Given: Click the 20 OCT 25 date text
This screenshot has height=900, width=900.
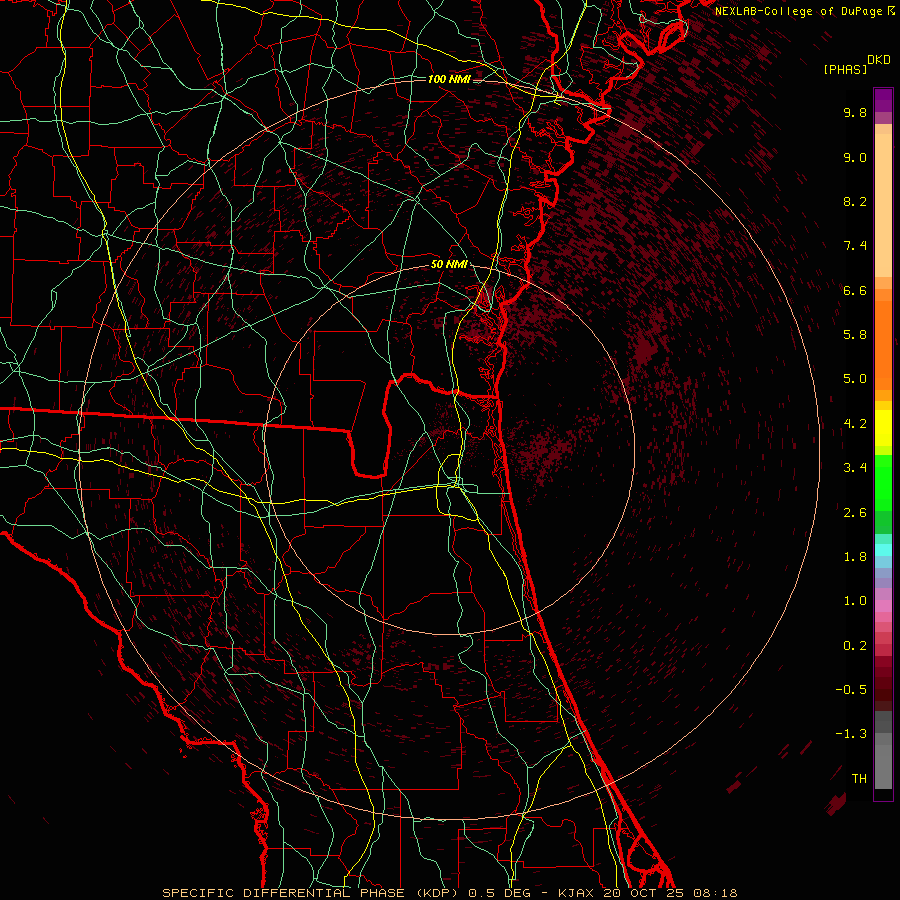Looking at the screenshot, I should (x=642, y=893).
